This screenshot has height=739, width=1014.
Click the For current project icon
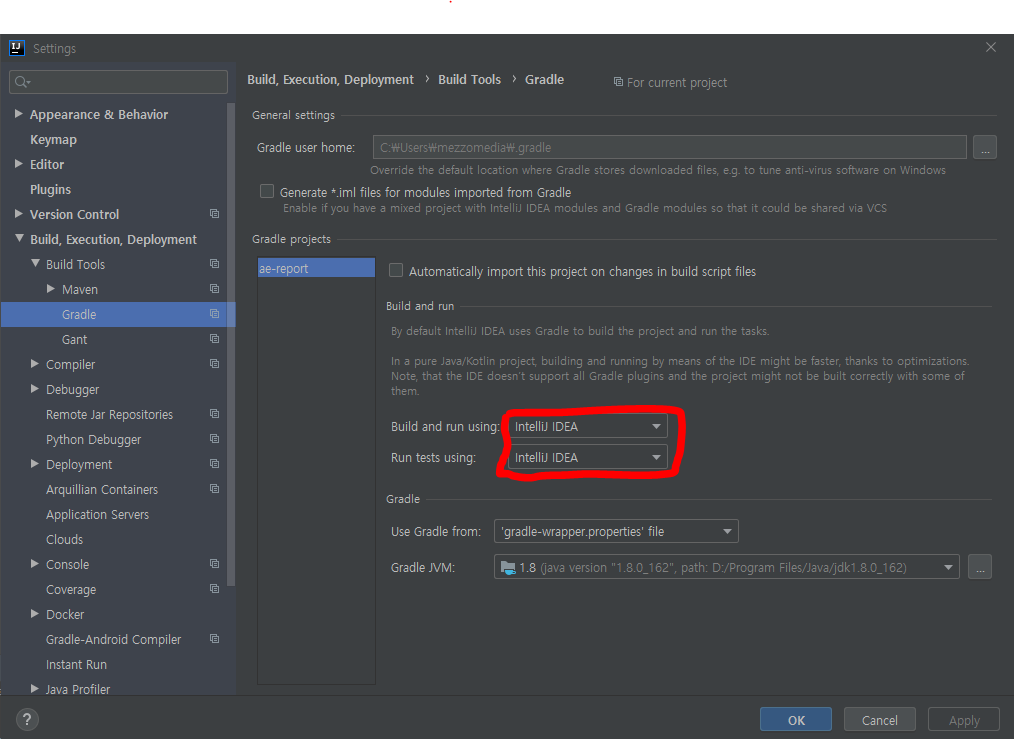point(618,82)
